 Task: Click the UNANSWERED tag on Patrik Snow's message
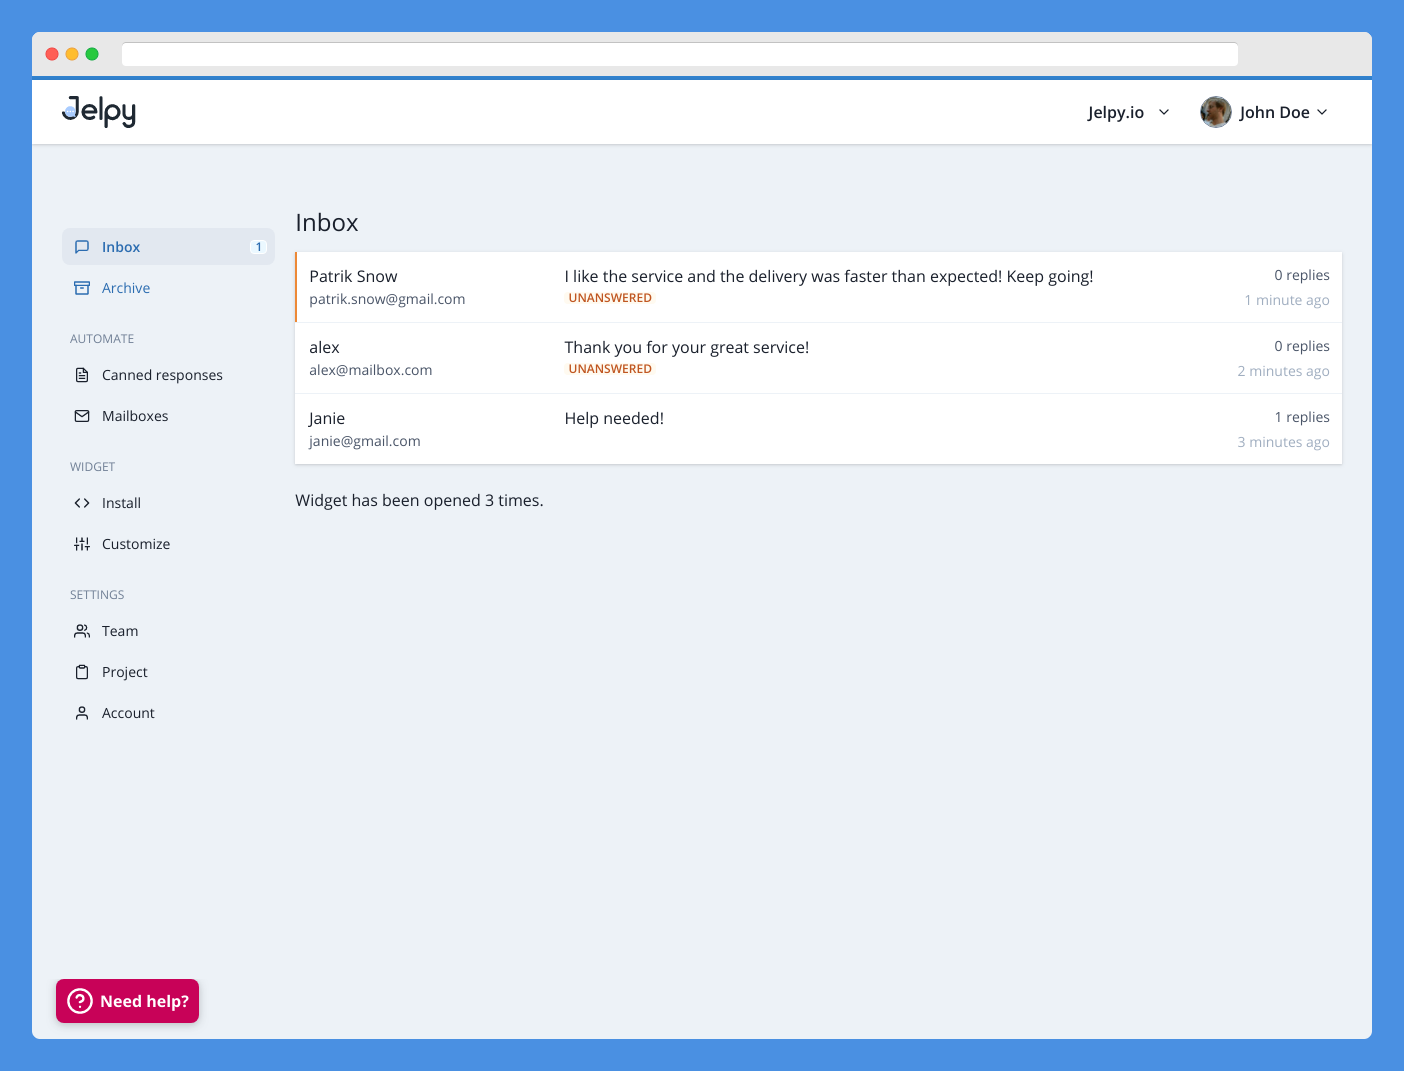610,298
